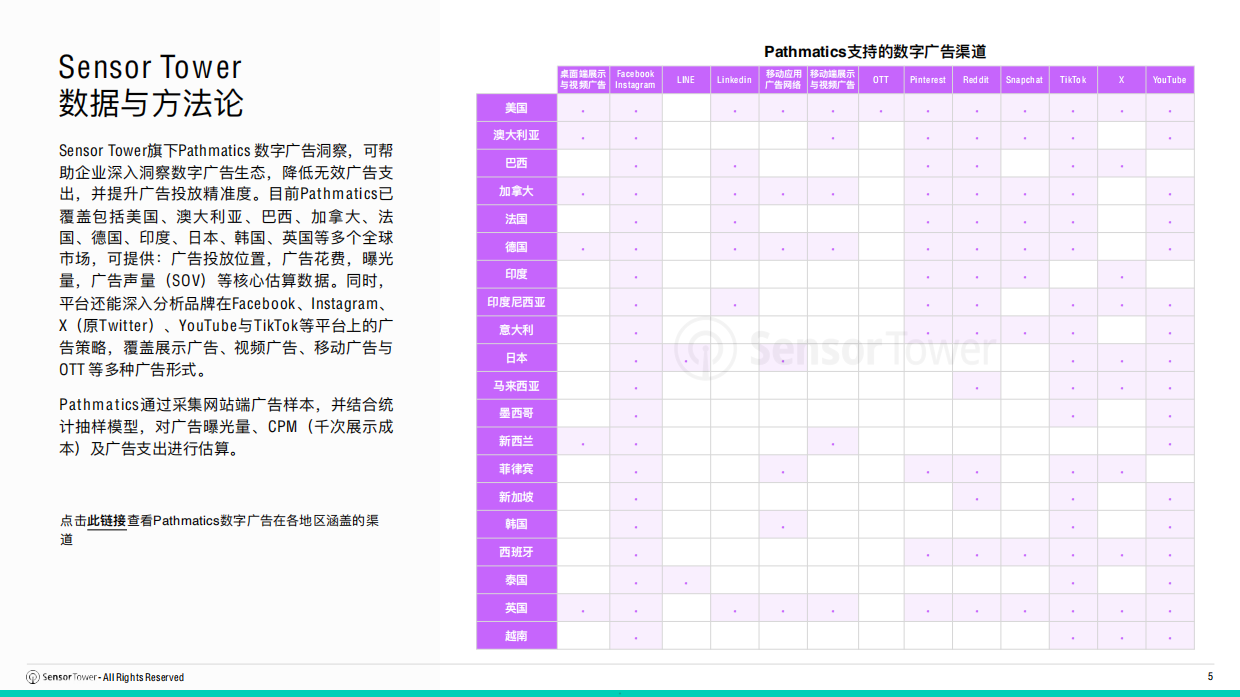Select the 日本 row header
This screenshot has width=1240, height=697.
516,358
